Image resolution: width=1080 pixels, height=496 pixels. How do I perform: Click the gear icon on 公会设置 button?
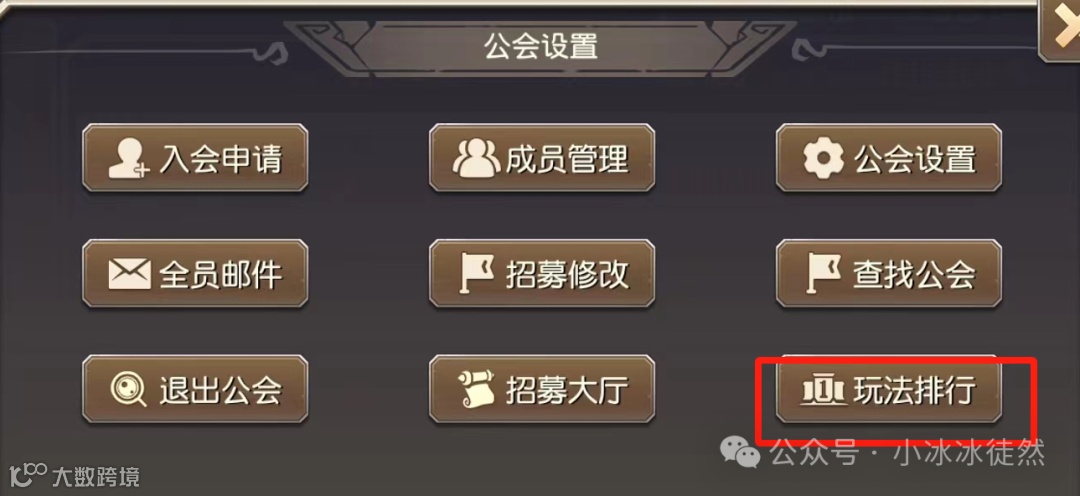[824, 158]
